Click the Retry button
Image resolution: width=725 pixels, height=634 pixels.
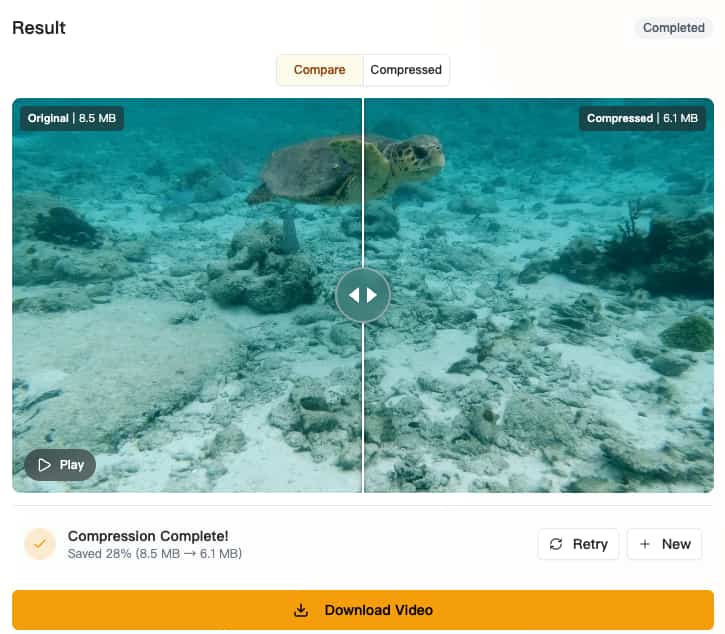[x=578, y=544]
